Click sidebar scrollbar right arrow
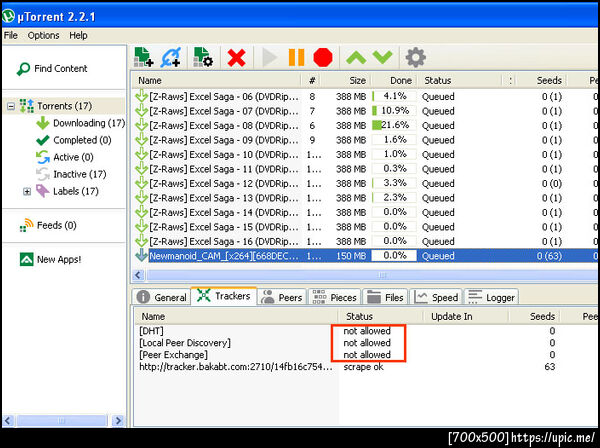Image resolution: width=600 pixels, height=448 pixels. pyautogui.click(x=118, y=421)
